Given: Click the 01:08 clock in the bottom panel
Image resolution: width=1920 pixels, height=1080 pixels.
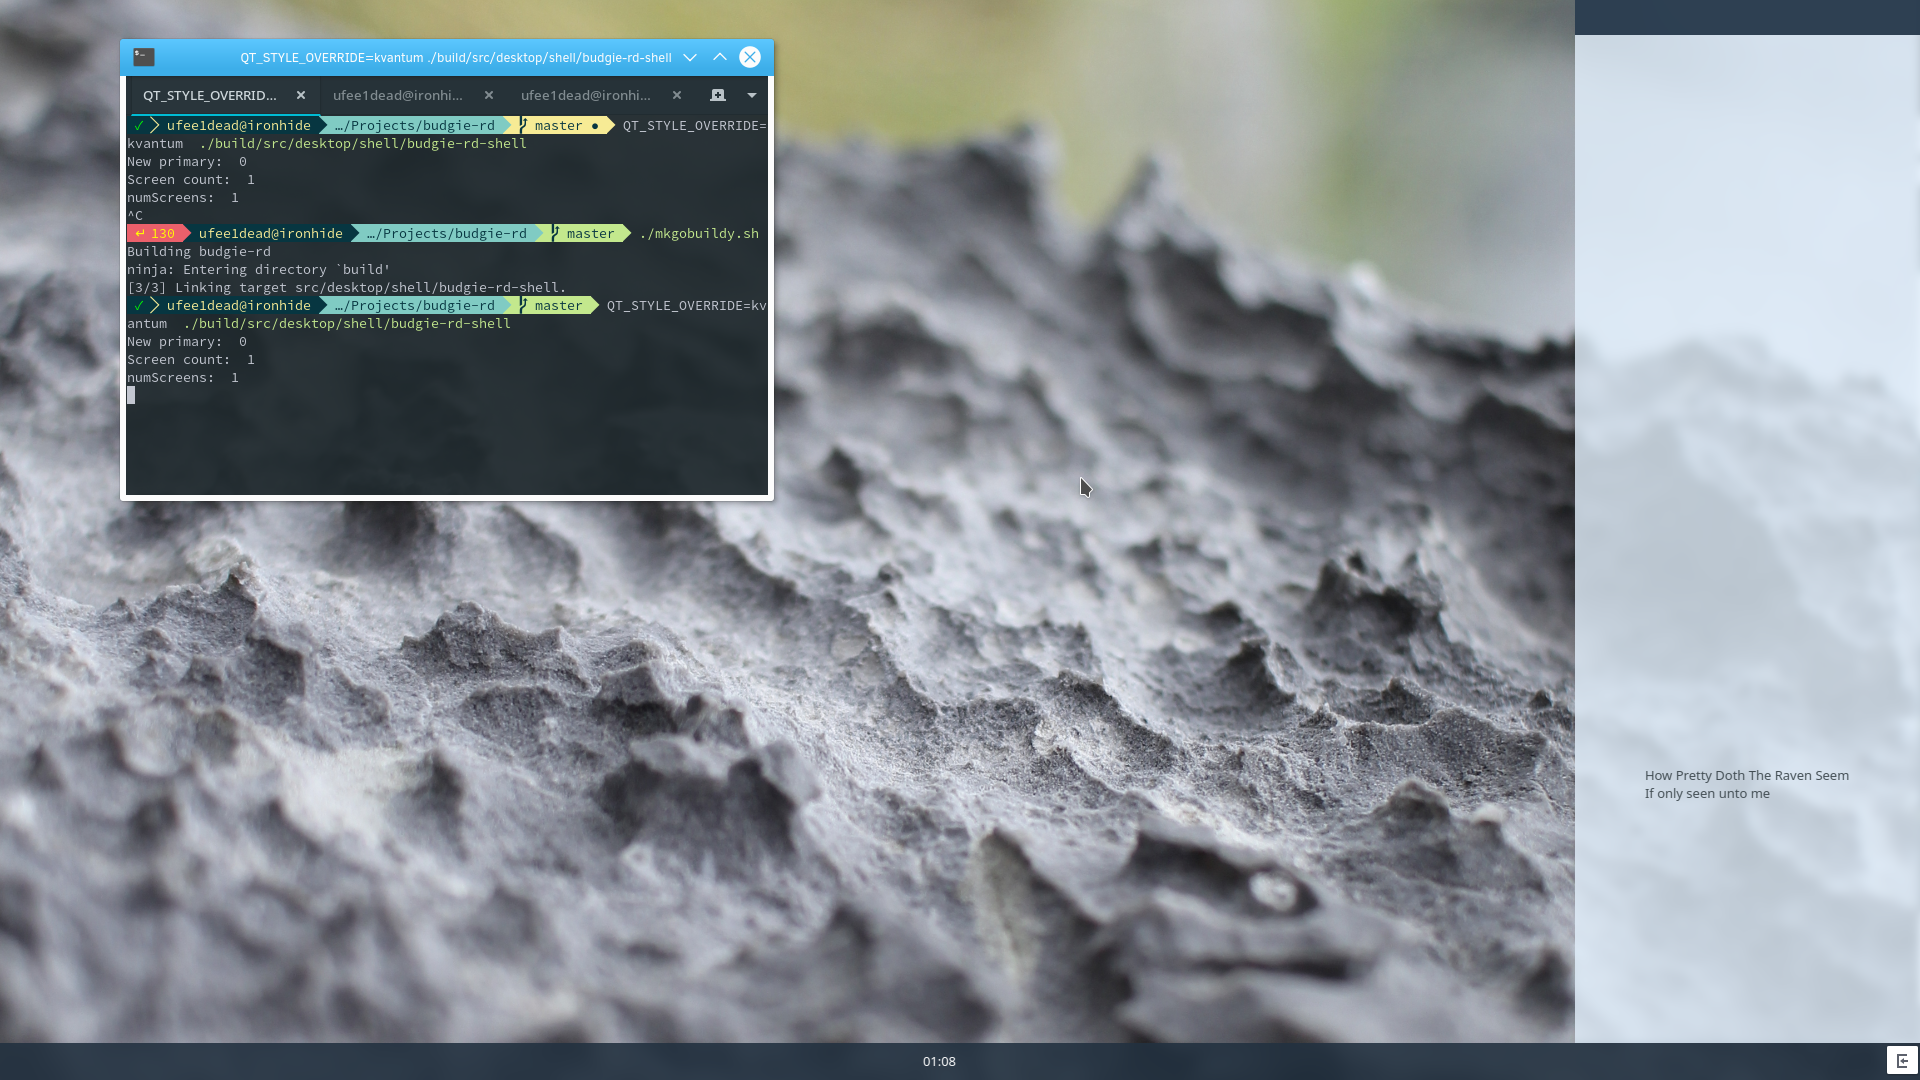Looking at the screenshot, I should (x=939, y=1061).
